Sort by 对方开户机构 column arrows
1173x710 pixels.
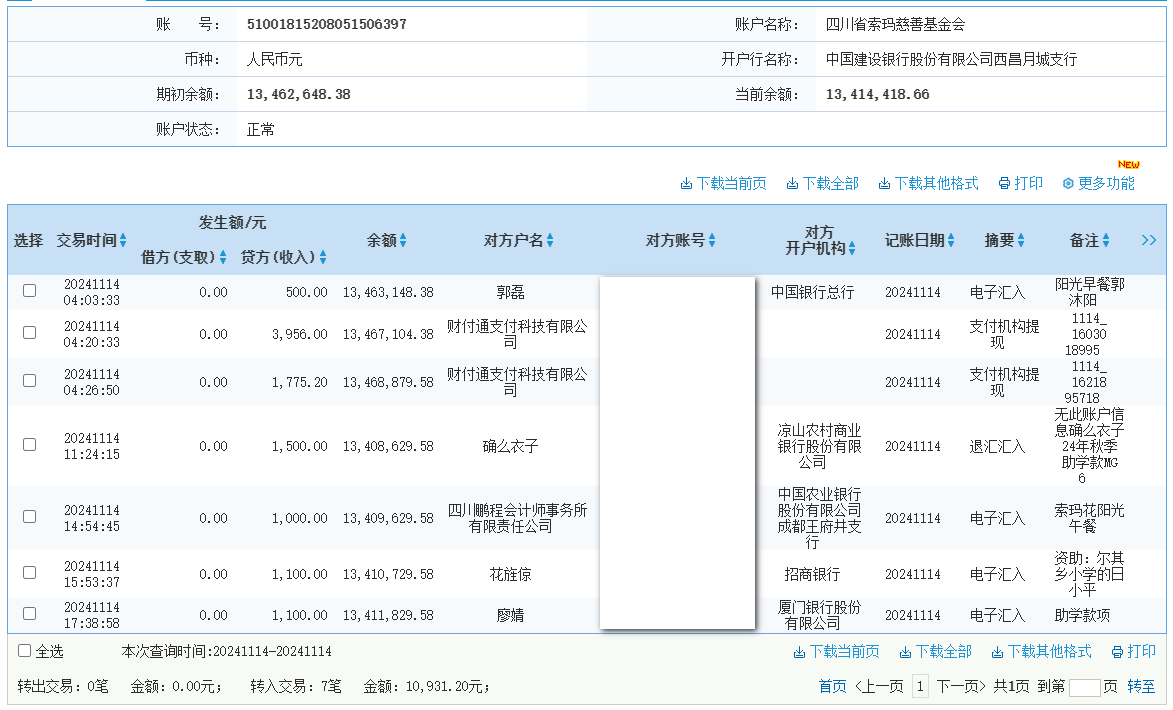[x=852, y=248]
